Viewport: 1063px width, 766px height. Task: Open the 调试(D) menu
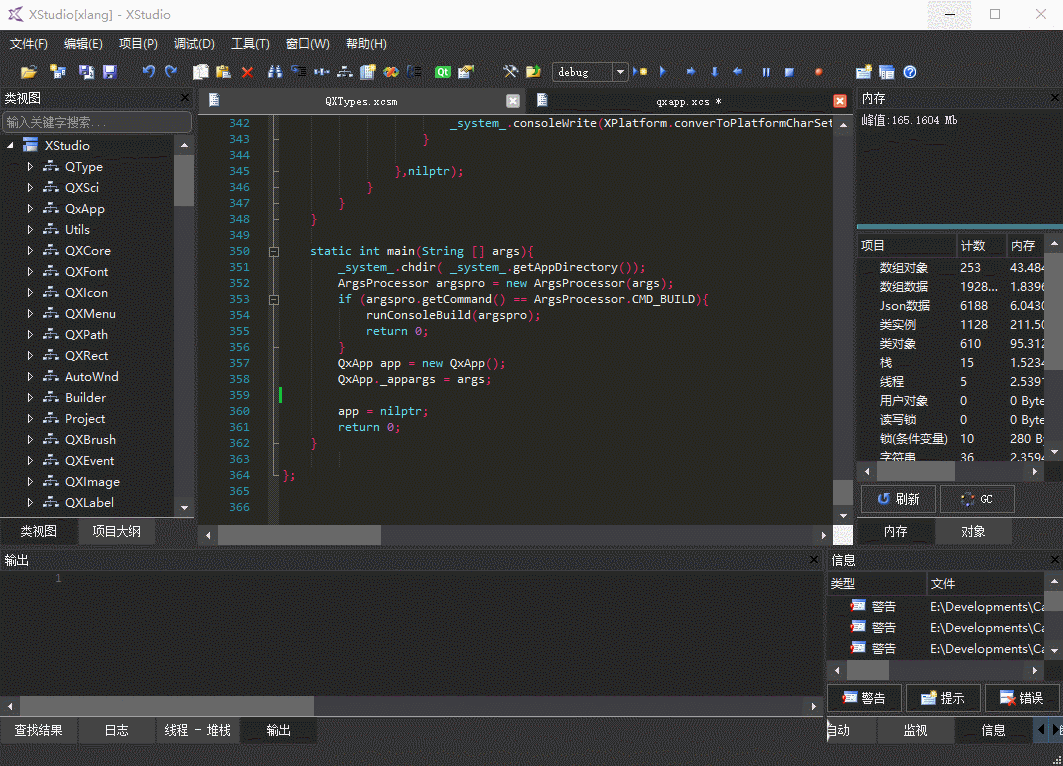click(x=194, y=43)
